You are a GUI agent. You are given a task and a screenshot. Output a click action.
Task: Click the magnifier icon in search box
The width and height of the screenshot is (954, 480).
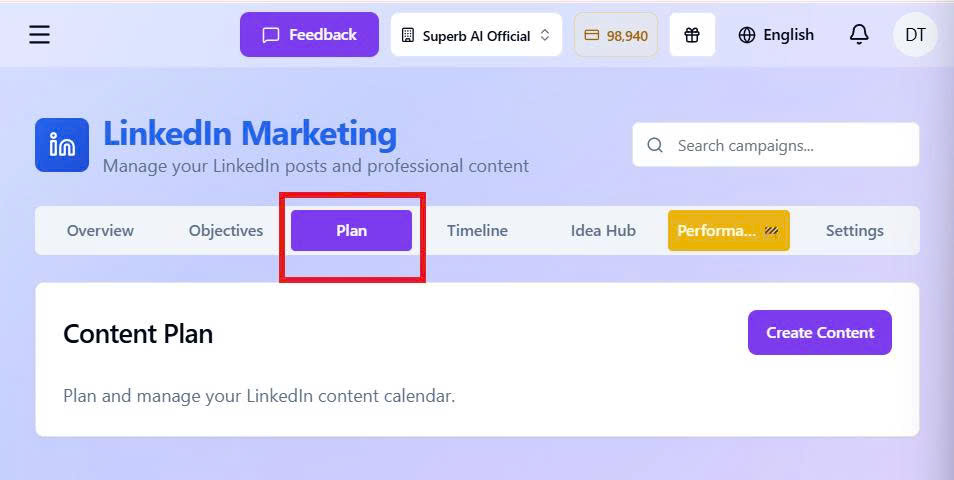tap(655, 145)
